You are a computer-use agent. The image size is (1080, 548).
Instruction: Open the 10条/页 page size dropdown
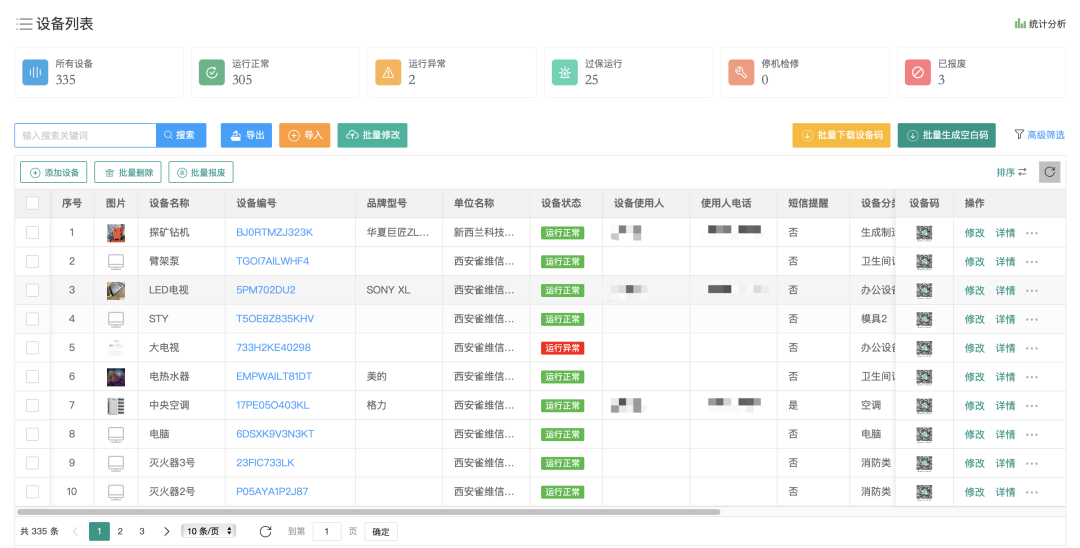[208, 531]
